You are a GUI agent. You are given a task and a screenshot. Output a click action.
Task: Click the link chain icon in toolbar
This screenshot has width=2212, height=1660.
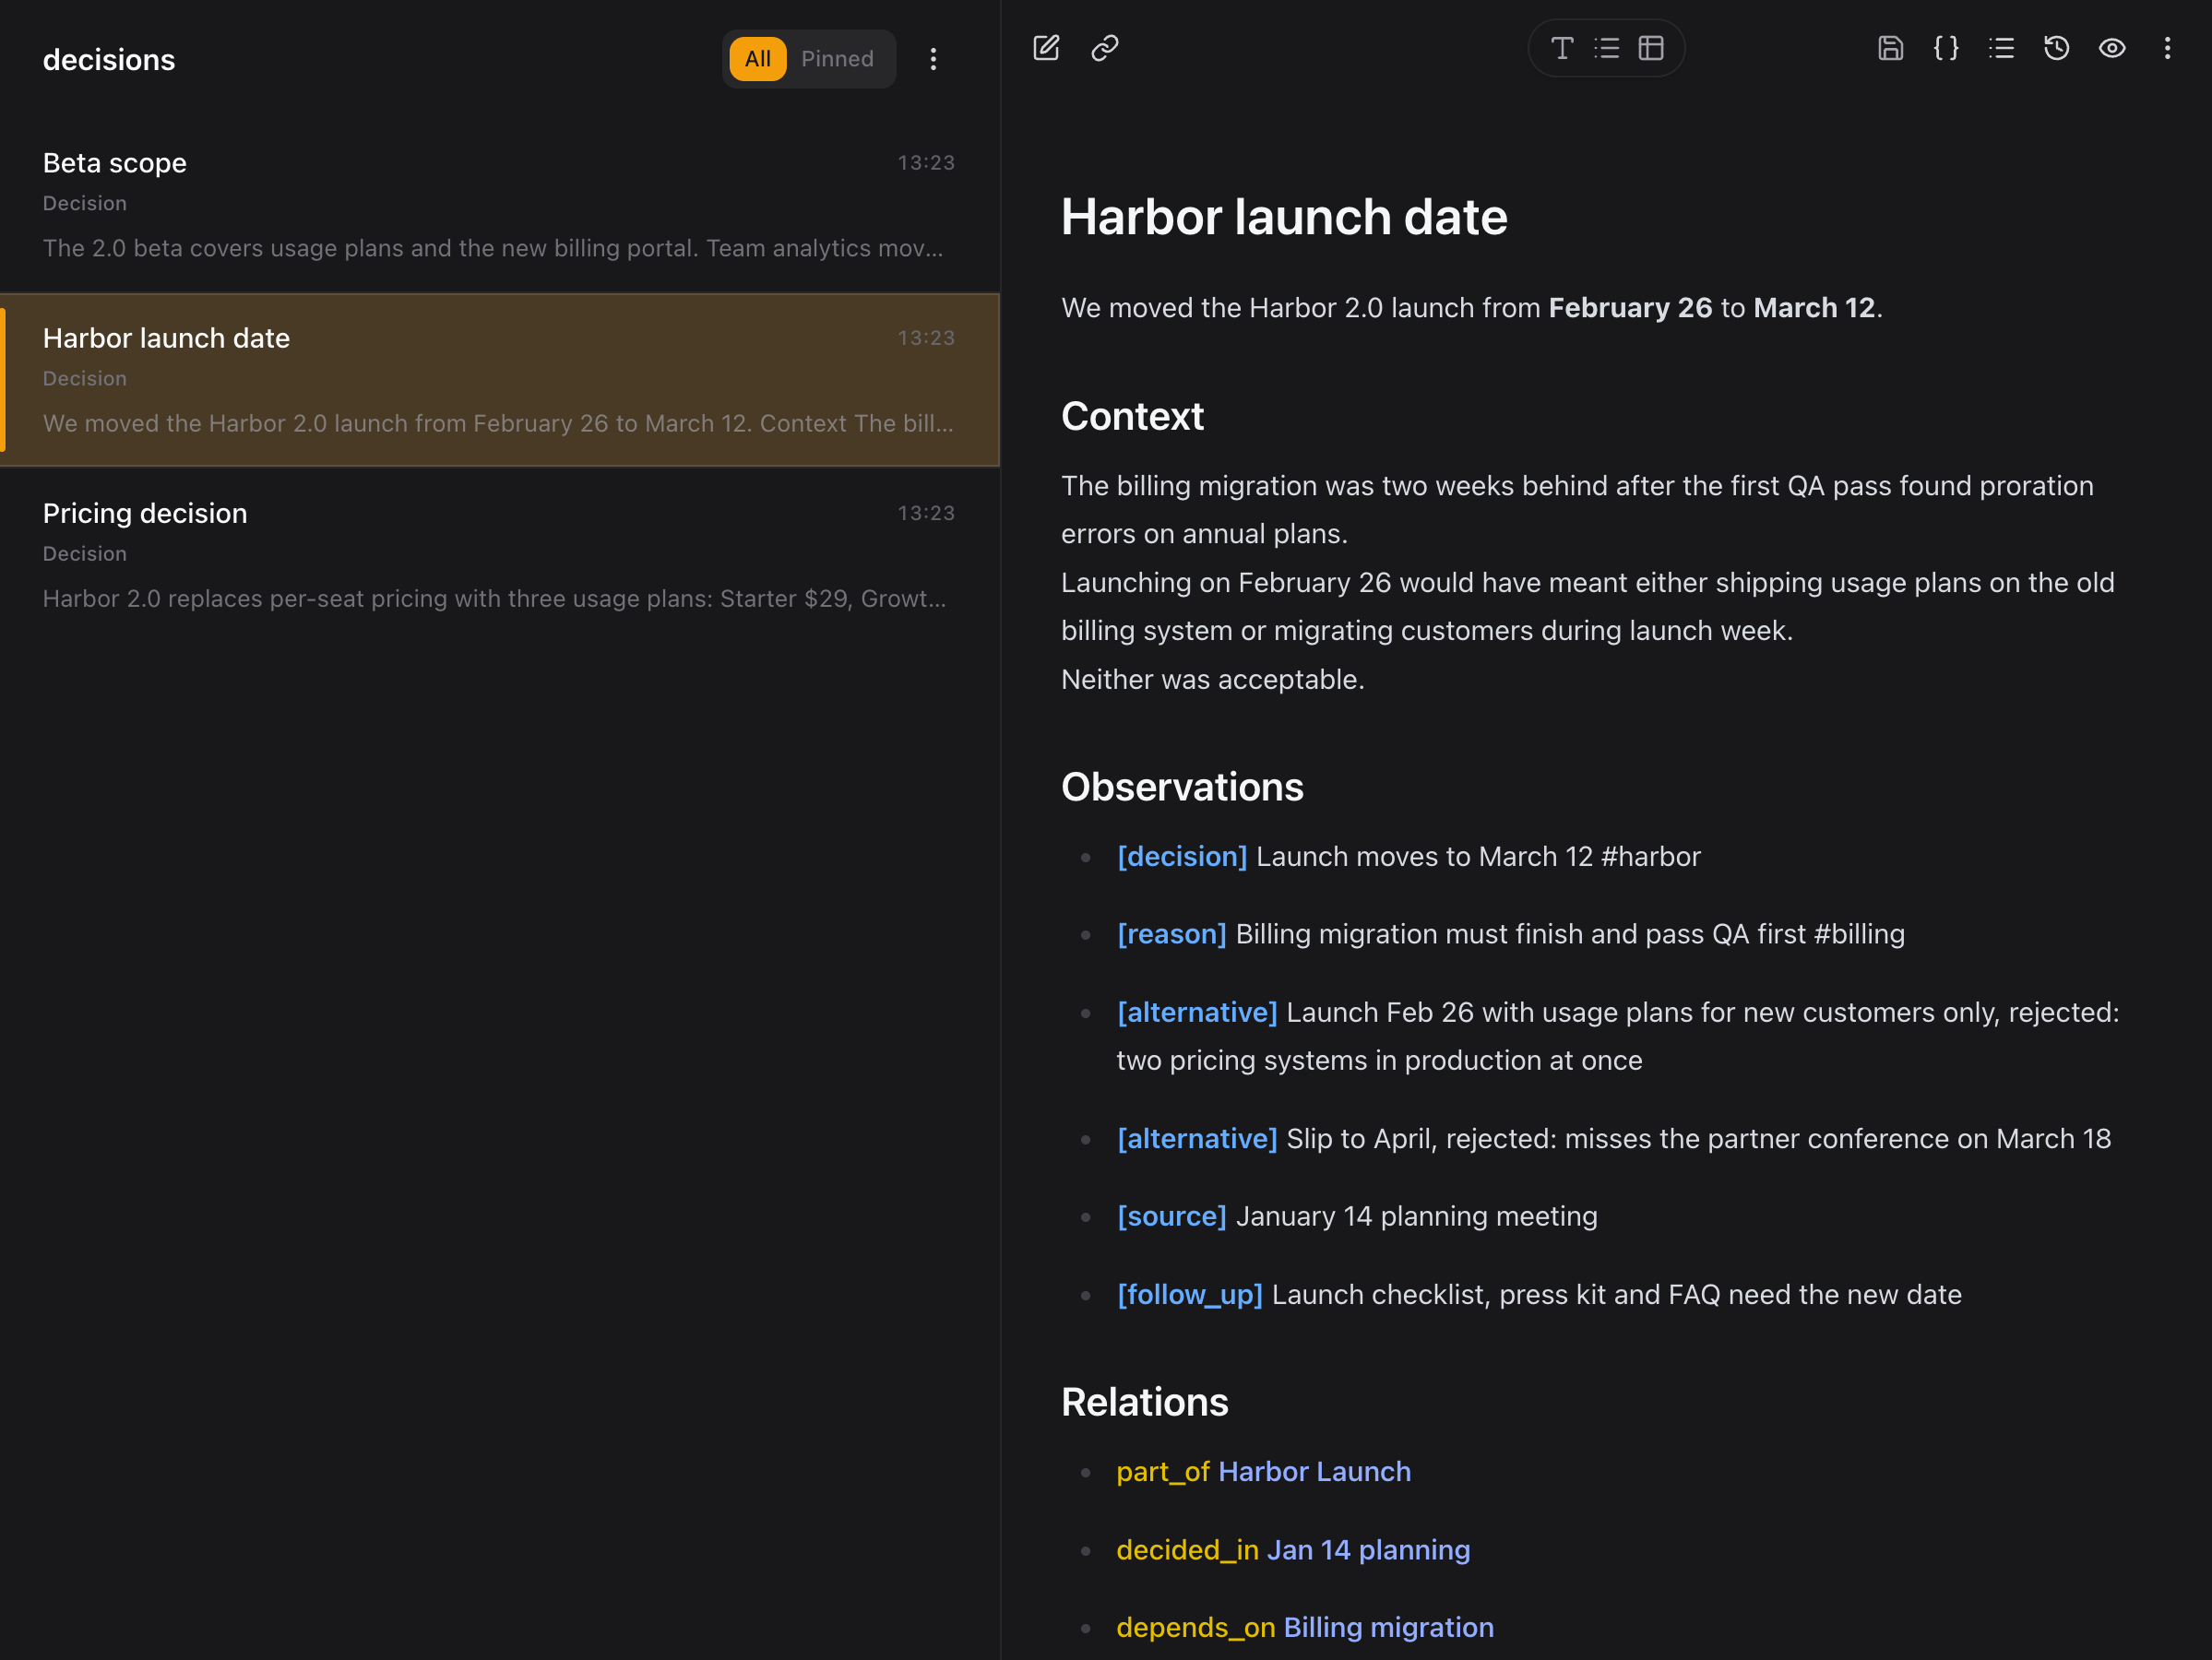[x=1105, y=48]
